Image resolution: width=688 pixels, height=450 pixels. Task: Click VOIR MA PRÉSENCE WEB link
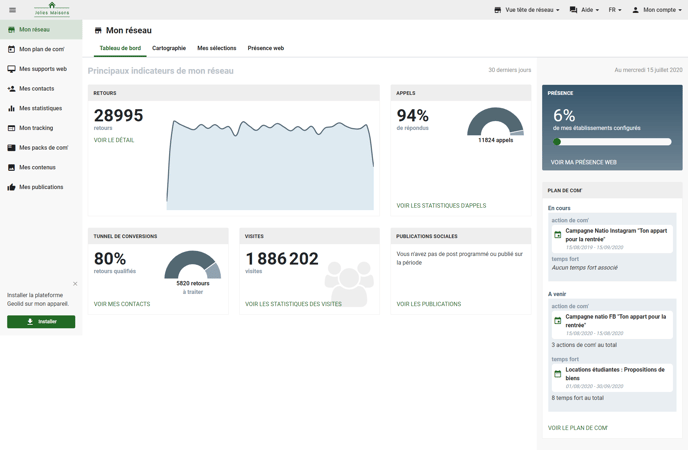[x=584, y=162]
